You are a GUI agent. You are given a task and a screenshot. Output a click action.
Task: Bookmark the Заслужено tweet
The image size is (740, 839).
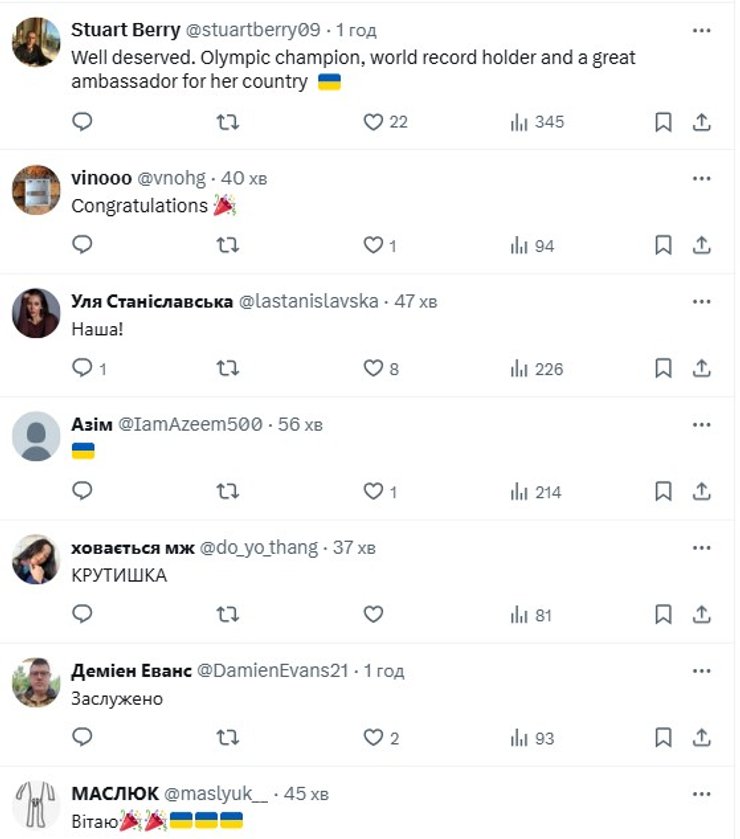click(x=662, y=738)
